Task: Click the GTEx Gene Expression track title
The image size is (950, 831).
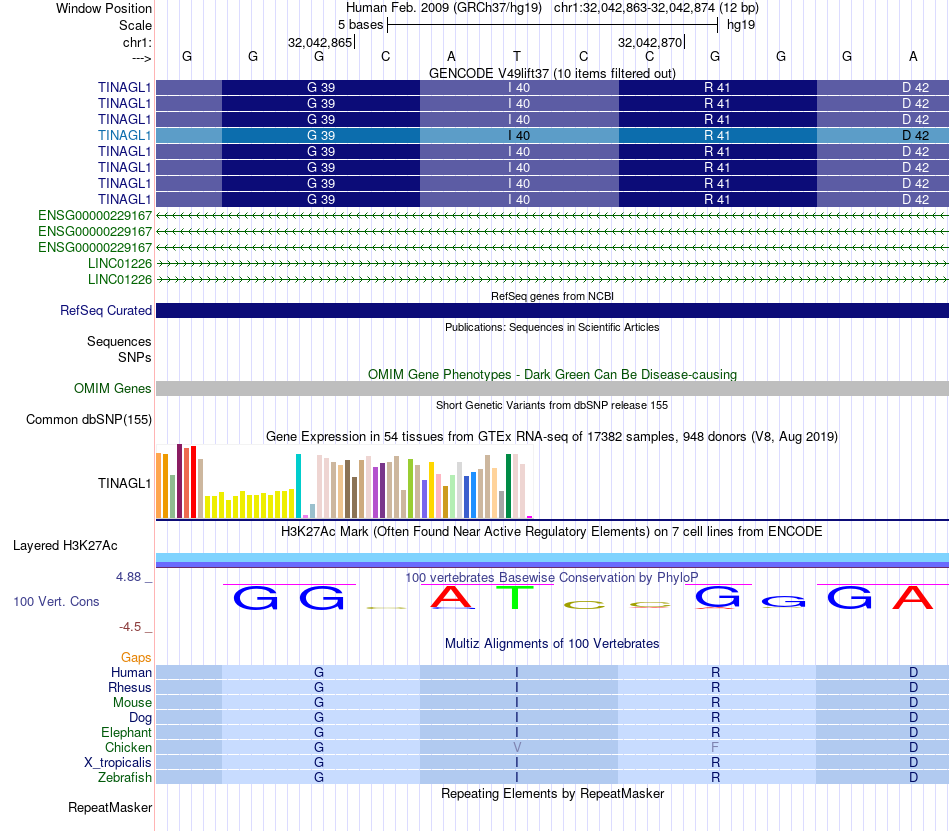Action: [x=551, y=436]
